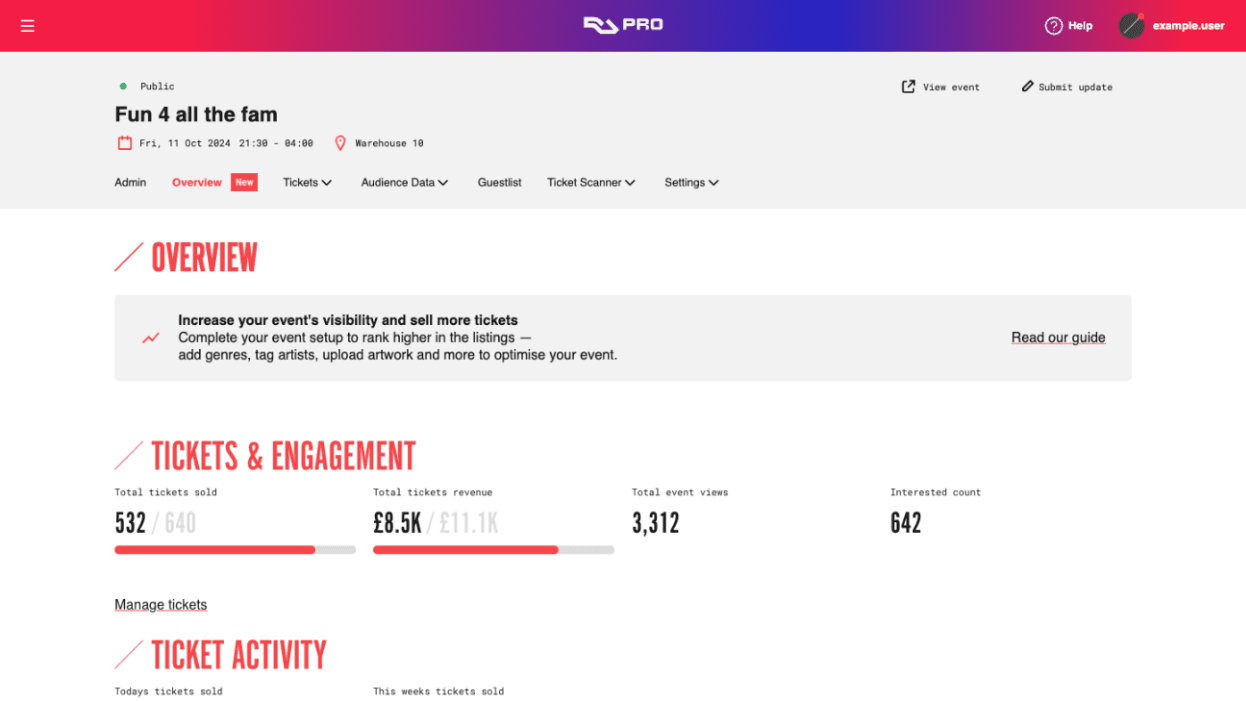Viewport: 1246px width, 701px height.
Task: Click the example.user profile avatar
Action: 1131,26
